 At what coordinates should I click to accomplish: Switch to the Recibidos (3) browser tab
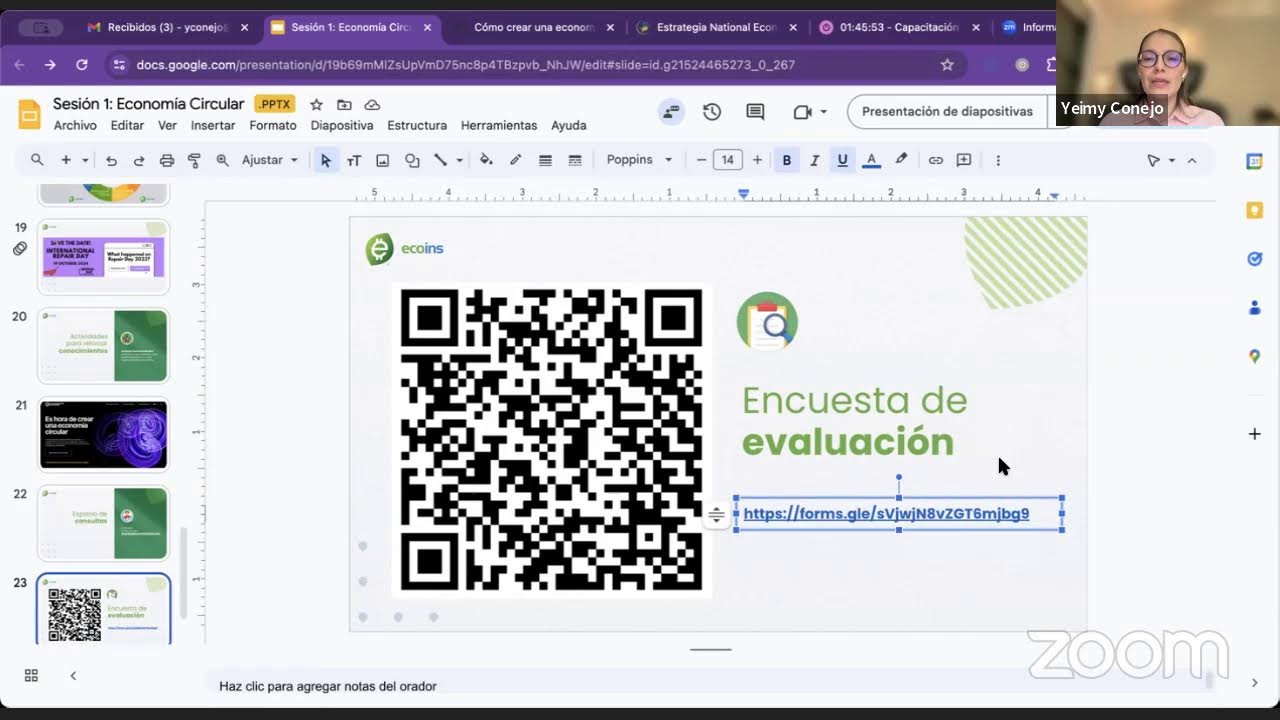click(167, 27)
